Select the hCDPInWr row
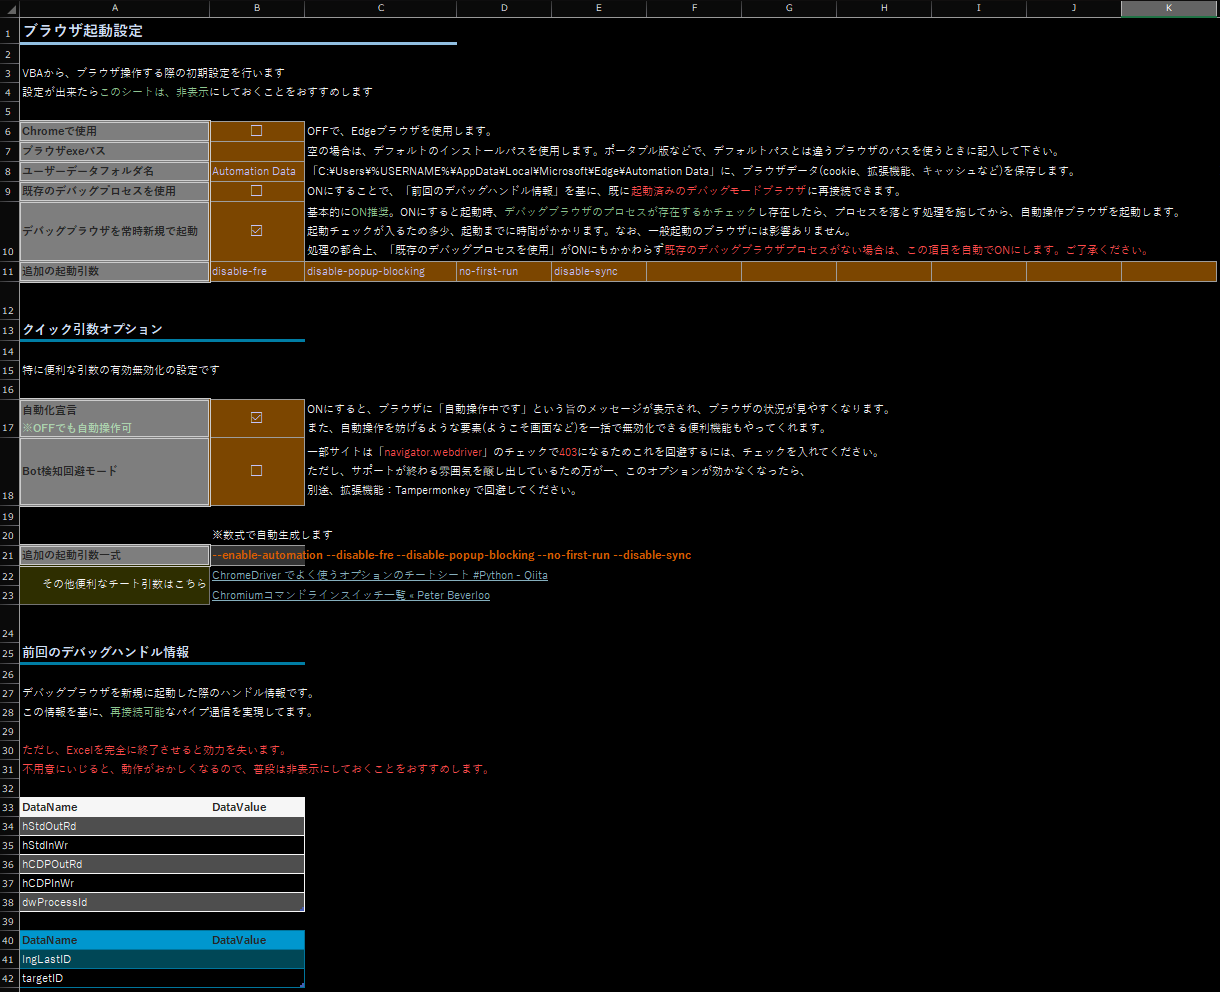Image resolution: width=1220 pixels, height=992 pixels. [x=162, y=883]
